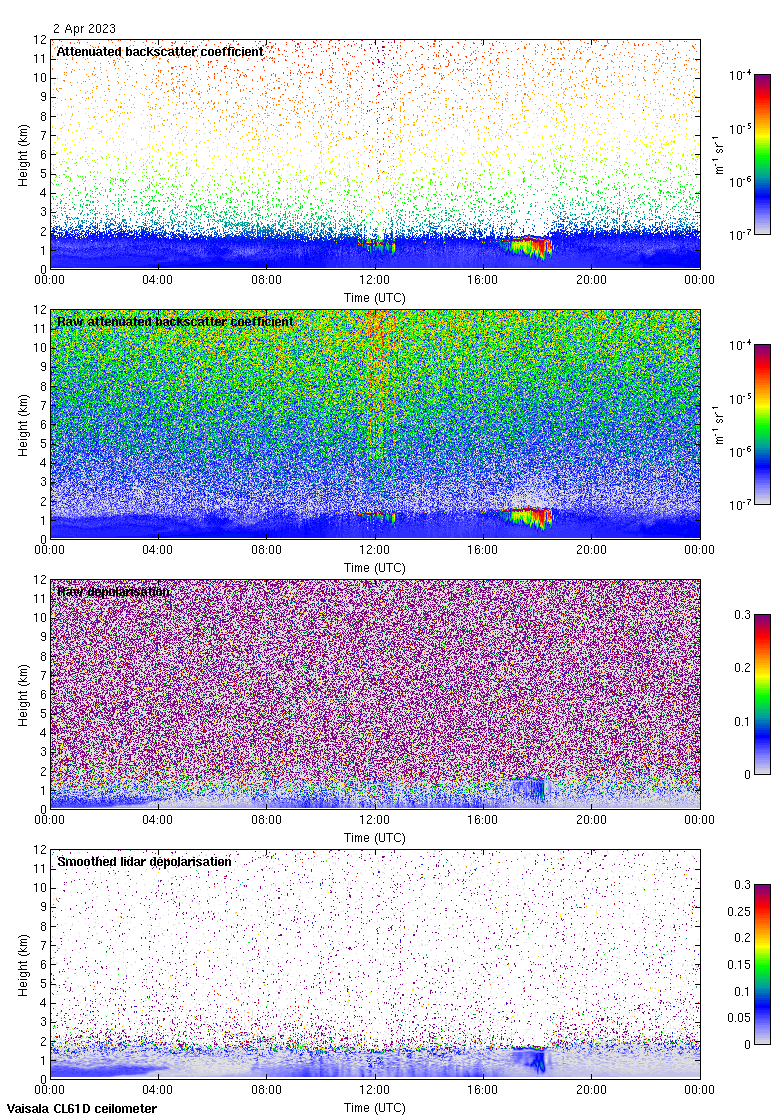Click the "0.05" tick on the smoothed depolarisation colorbar
Image resolution: width=780 pixels, height=1120 pixels.
(x=739, y=1018)
